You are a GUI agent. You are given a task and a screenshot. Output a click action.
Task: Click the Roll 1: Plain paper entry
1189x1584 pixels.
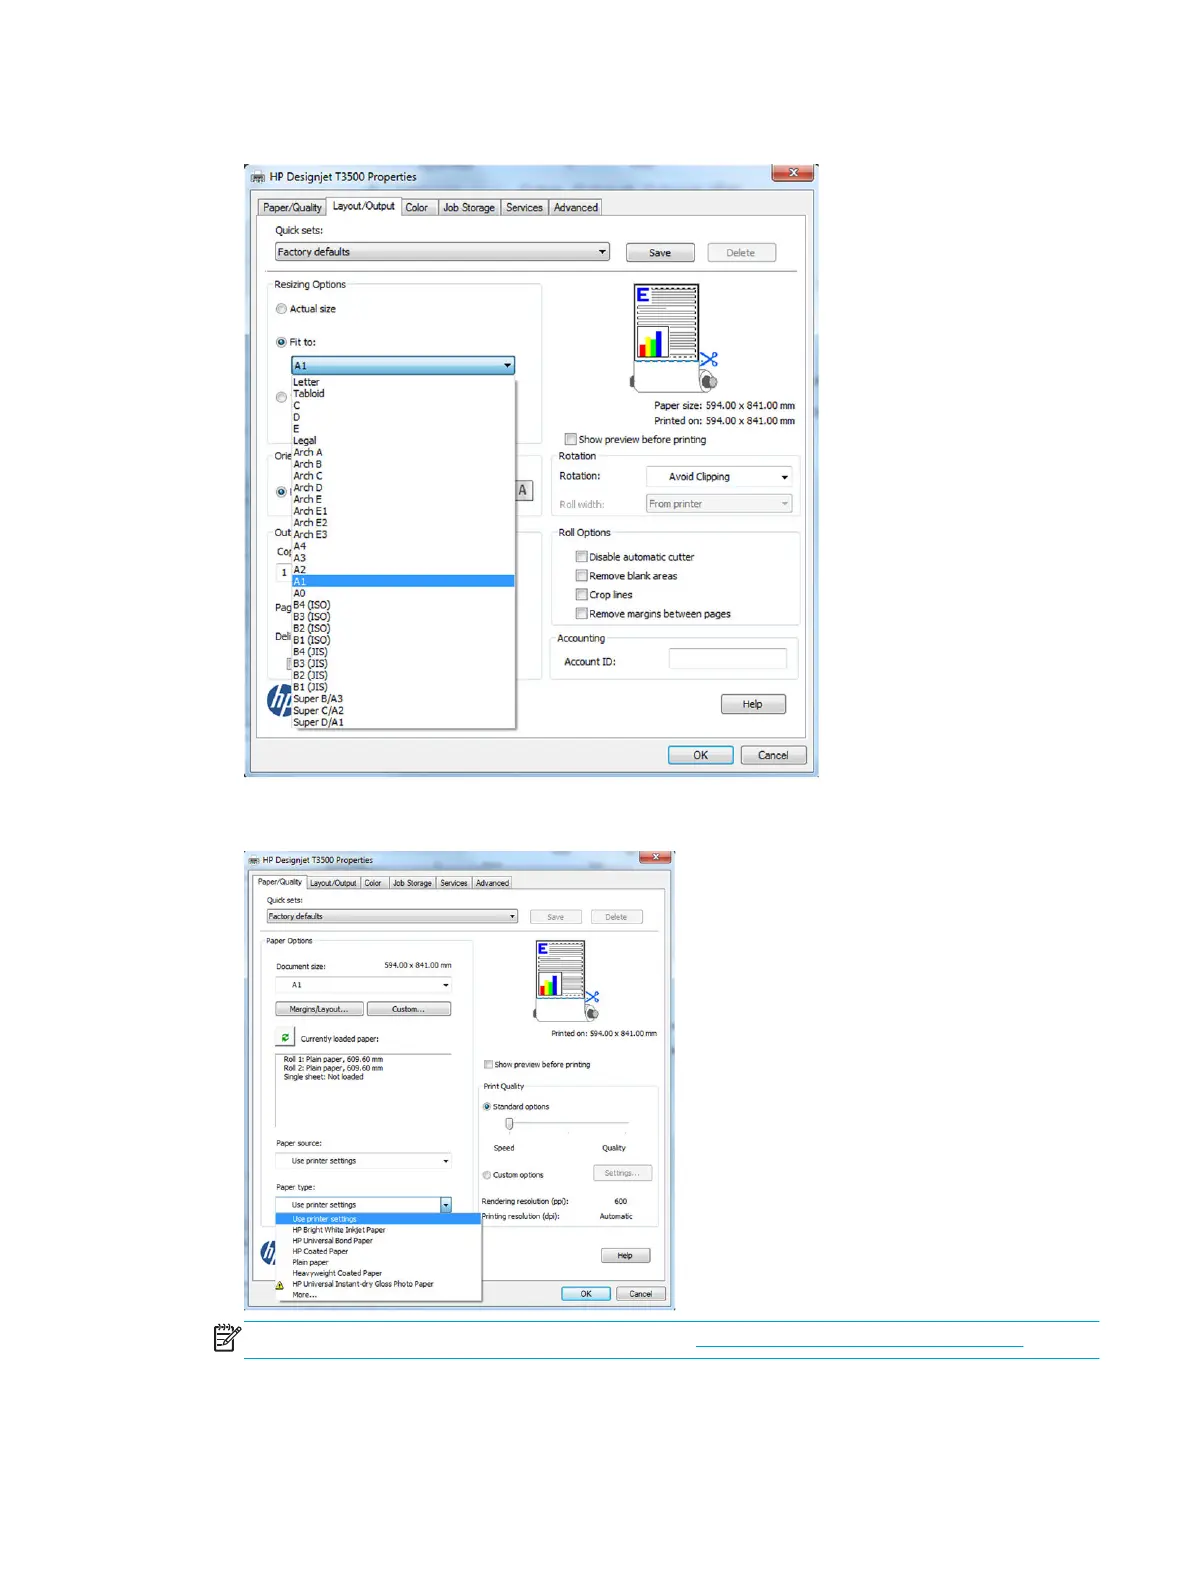(333, 1059)
